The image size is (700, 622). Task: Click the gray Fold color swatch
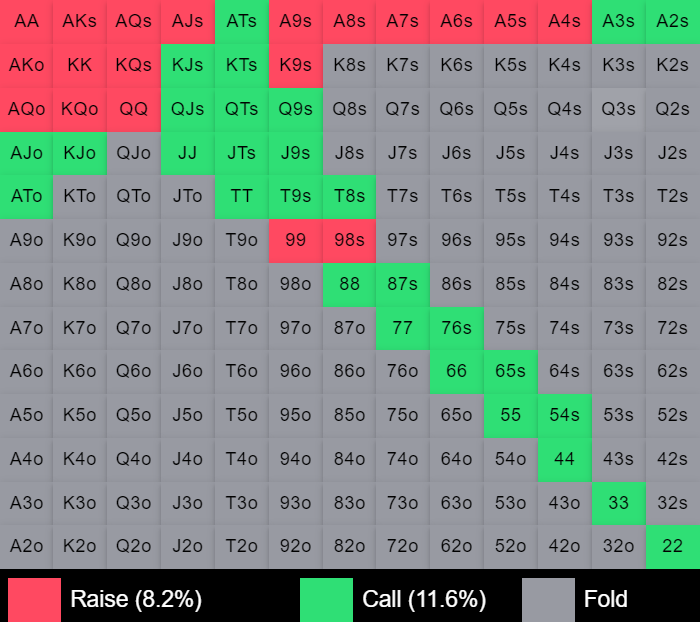[x=548, y=599]
